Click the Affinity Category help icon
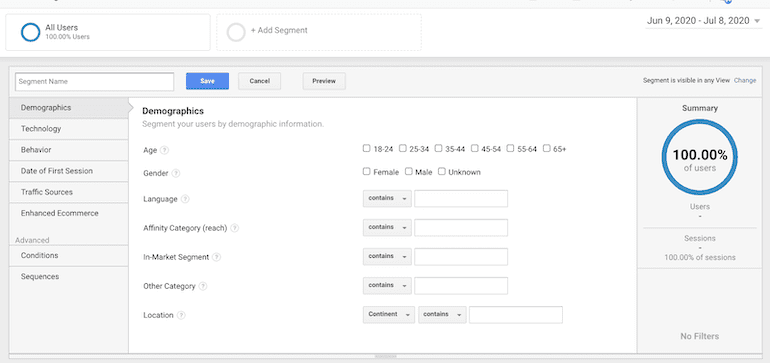Screen dimensions: 770x363 [x=235, y=228]
